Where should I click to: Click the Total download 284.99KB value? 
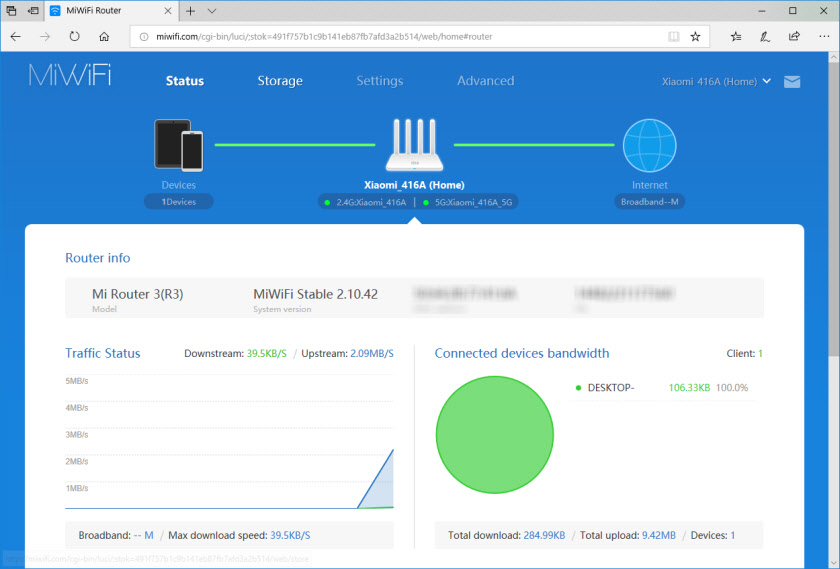[544, 535]
